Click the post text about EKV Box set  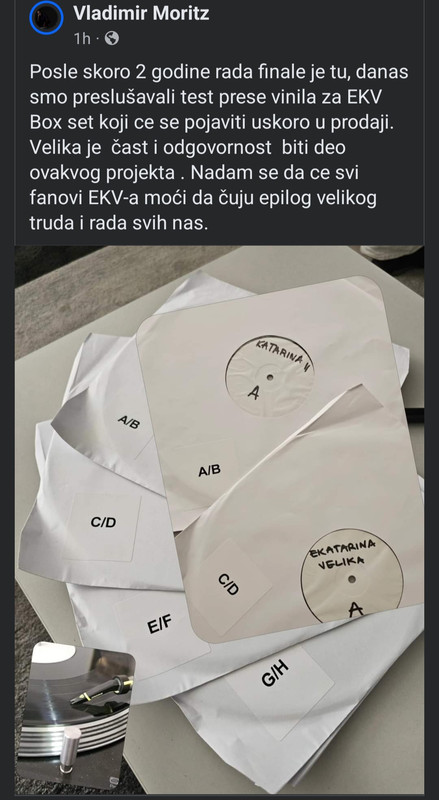pyautogui.click(x=219, y=148)
